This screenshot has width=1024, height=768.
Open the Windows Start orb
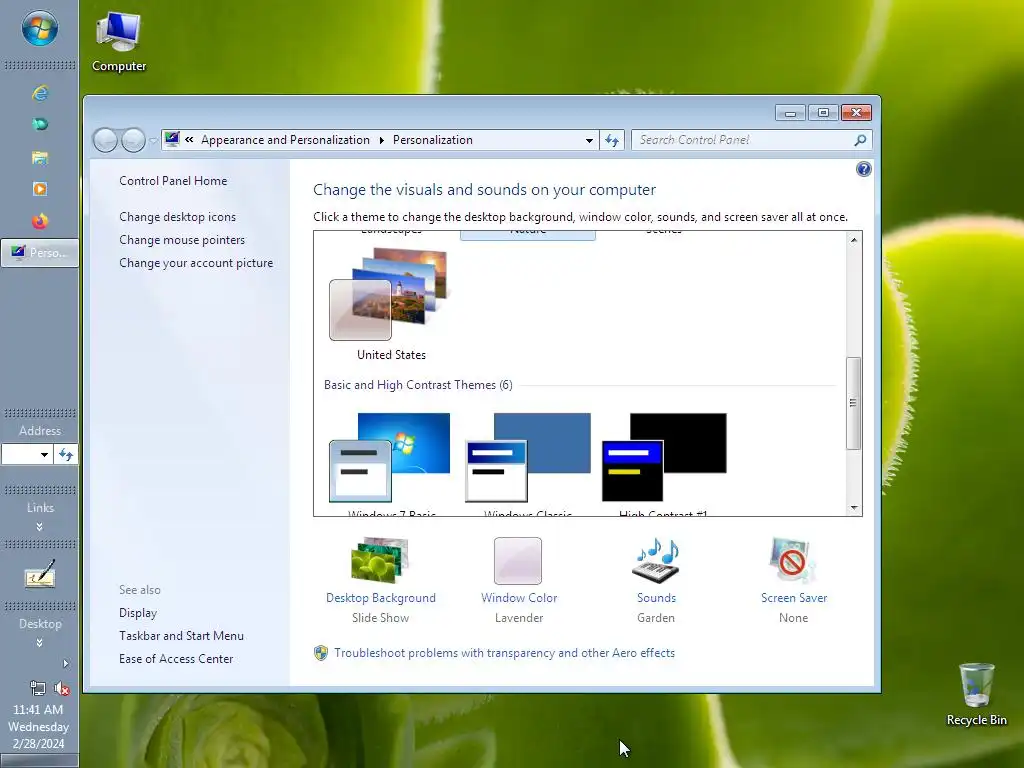point(39,29)
